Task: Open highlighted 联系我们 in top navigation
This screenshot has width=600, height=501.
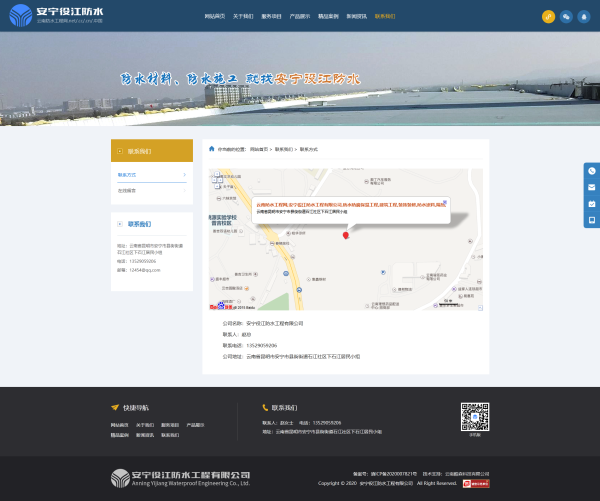Action: pos(385,16)
